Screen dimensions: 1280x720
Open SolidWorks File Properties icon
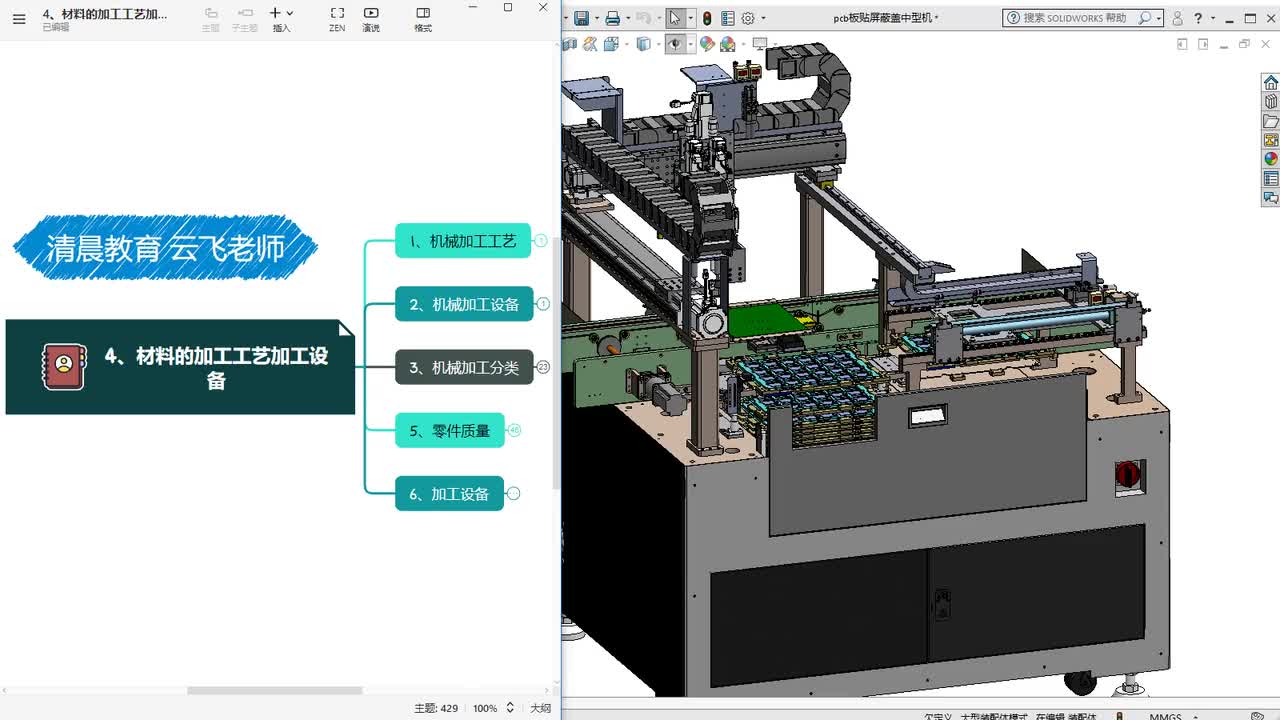coord(727,18)
